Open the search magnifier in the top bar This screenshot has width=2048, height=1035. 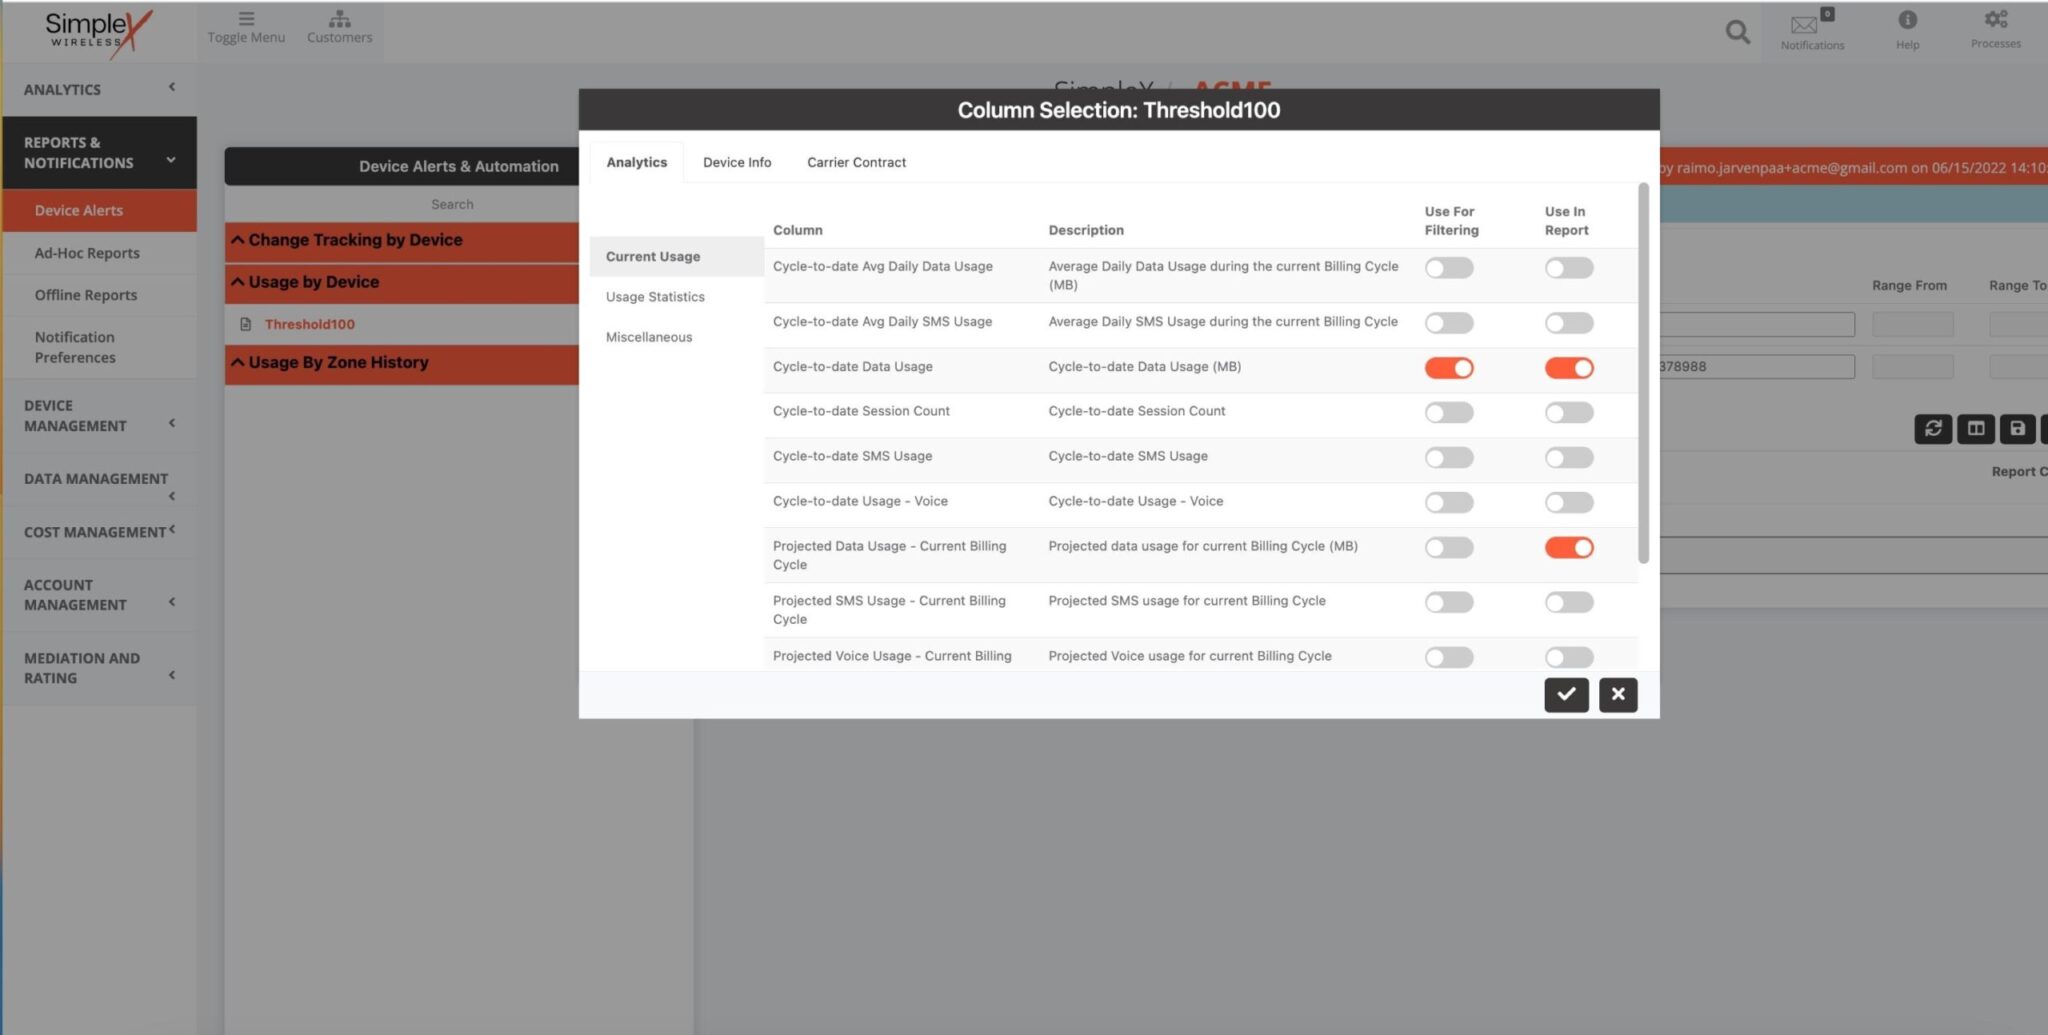[x=1737, y=31]
